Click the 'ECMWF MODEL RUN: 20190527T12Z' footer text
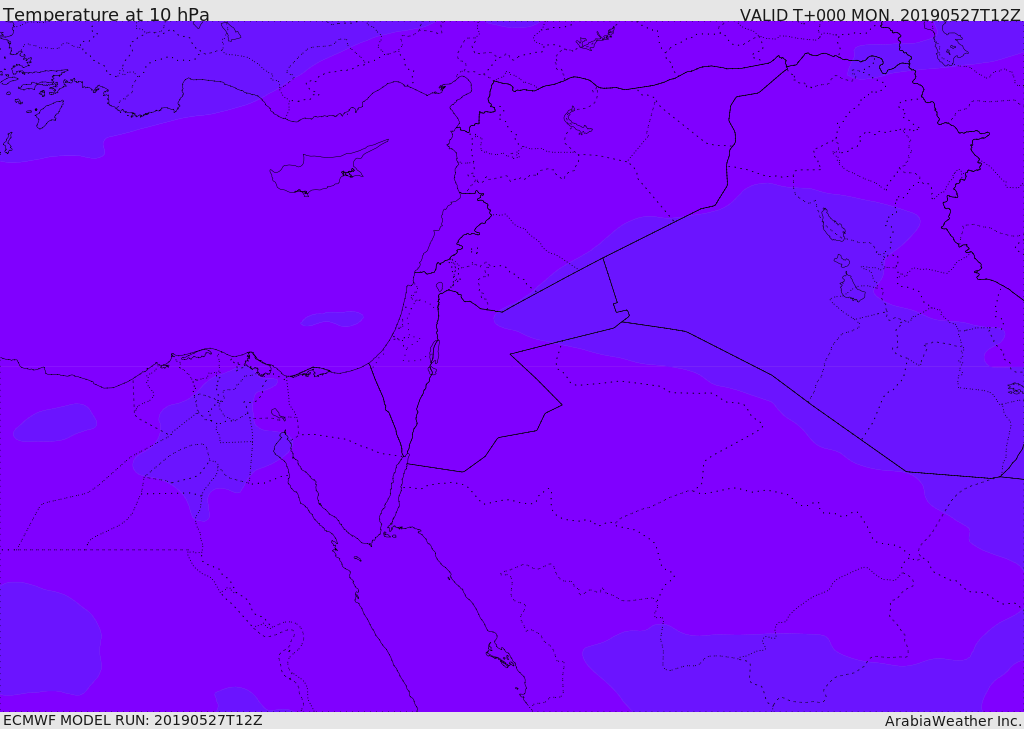 133,721
